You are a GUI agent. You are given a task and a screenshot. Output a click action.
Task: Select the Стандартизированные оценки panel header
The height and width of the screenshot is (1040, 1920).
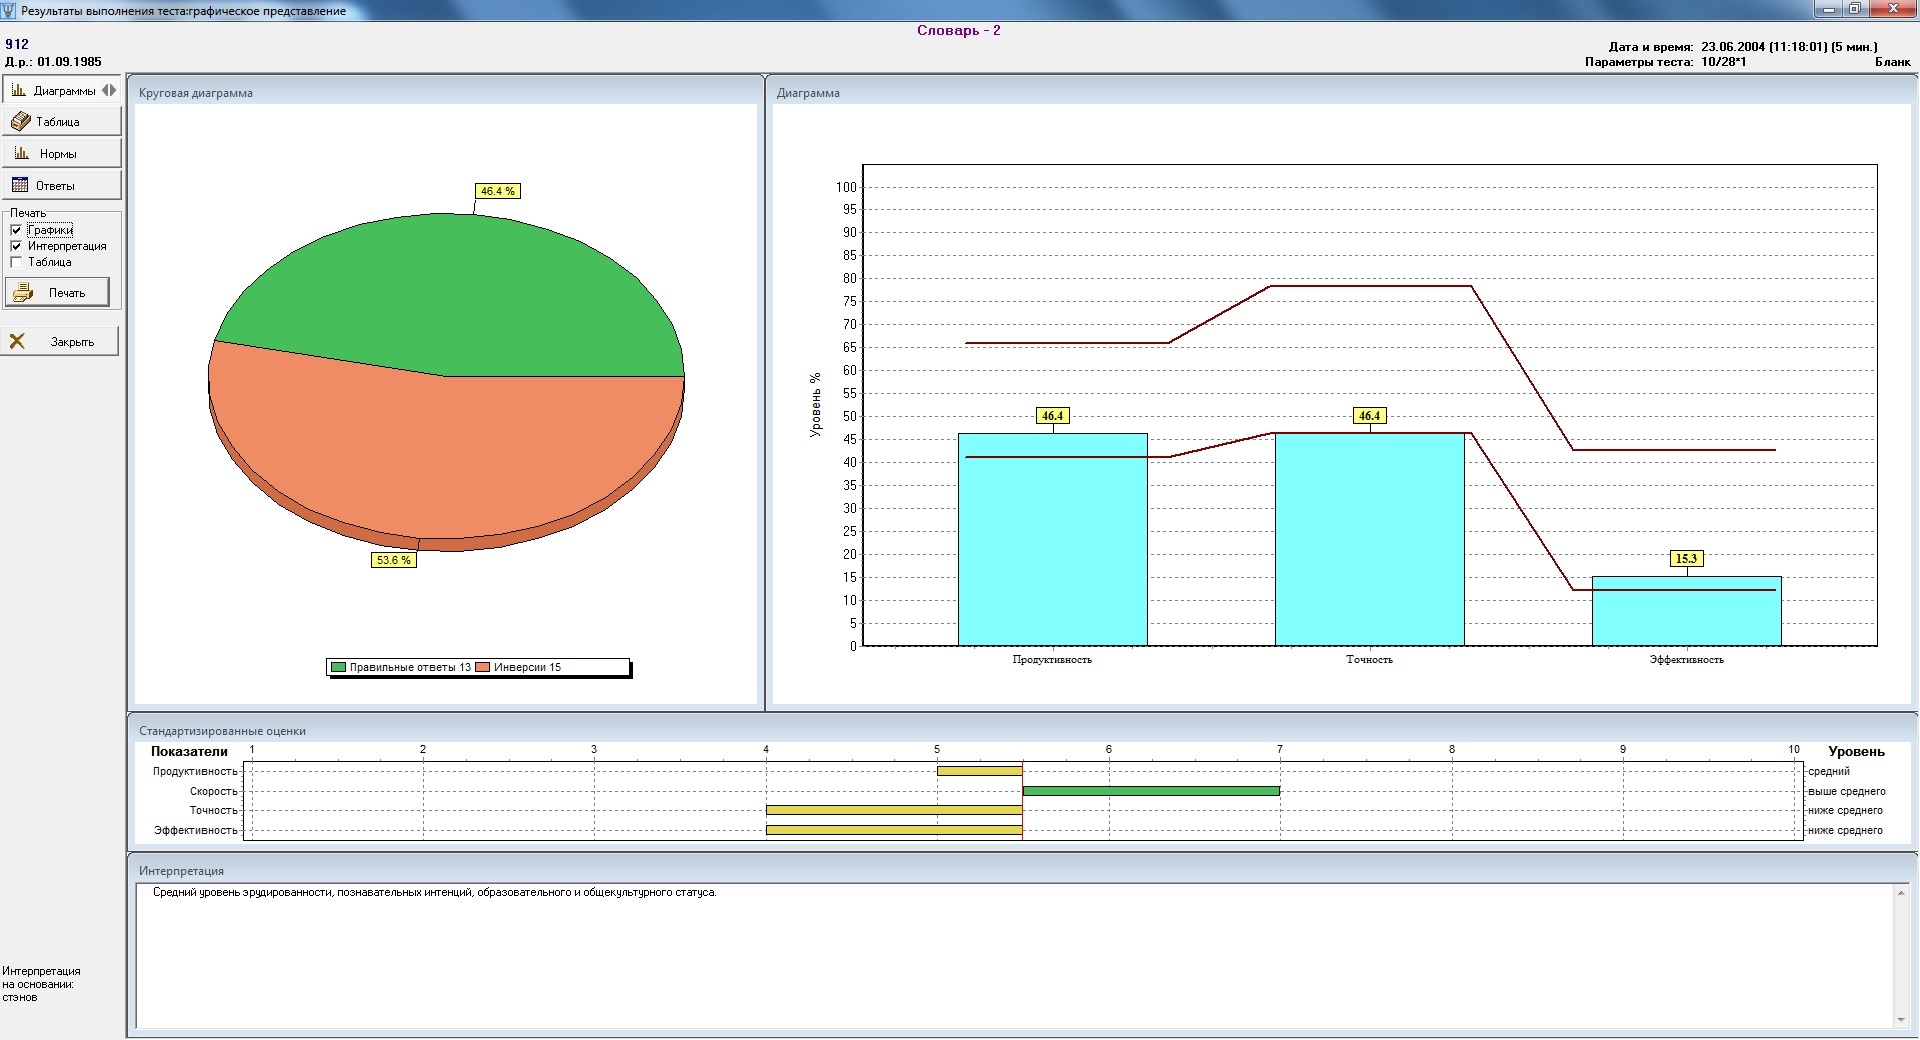coord(222,731)
